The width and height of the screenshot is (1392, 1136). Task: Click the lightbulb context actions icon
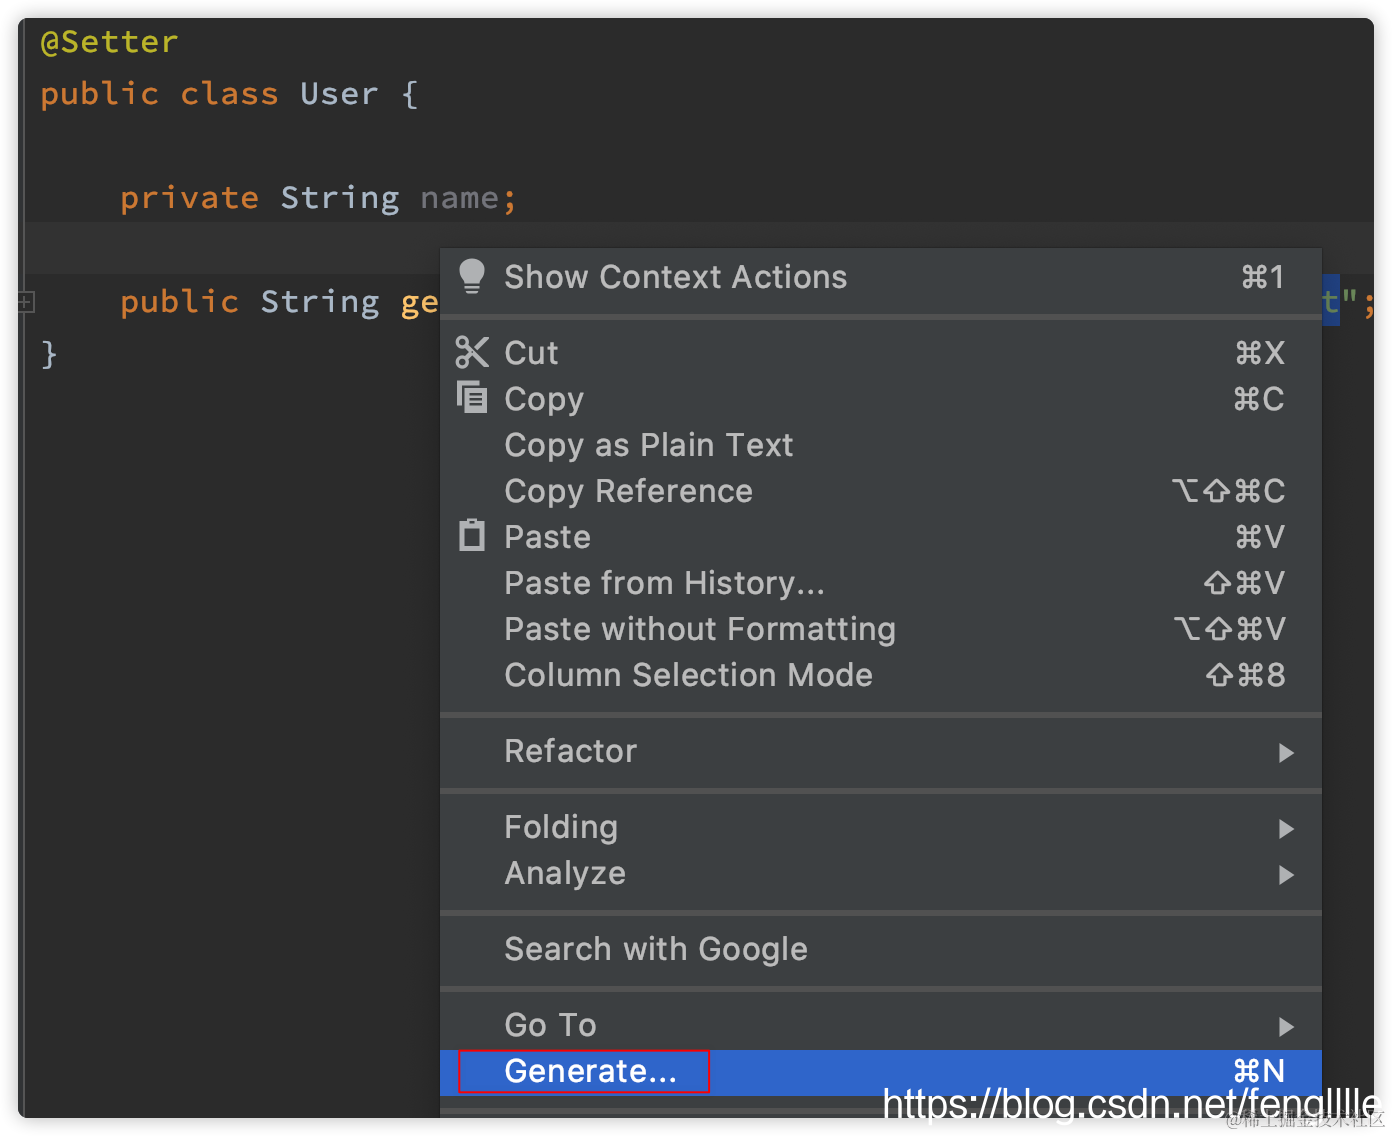tap(472, 276)
